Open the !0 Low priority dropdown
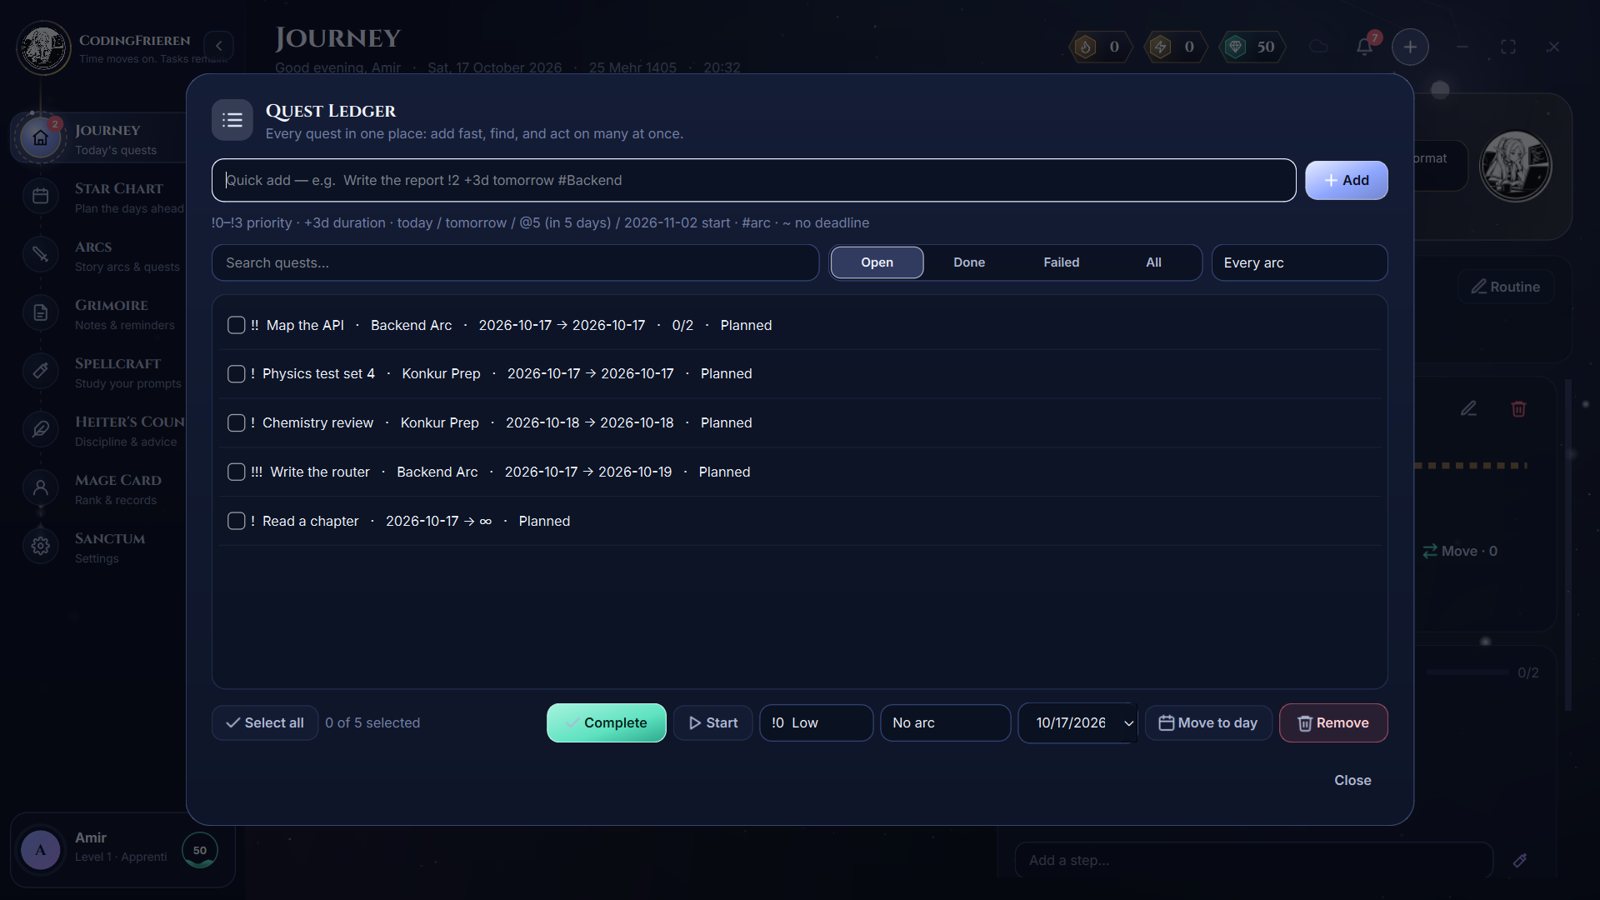Screen dimensions: 1600x900 (x=816, y=723)
